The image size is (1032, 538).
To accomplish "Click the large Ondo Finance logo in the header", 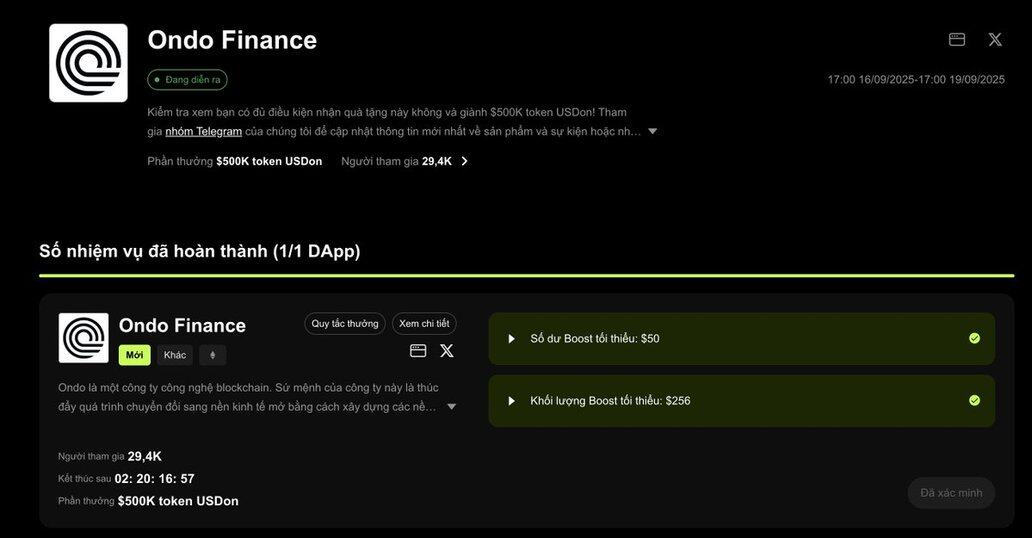I will click(x=88, y=63).
